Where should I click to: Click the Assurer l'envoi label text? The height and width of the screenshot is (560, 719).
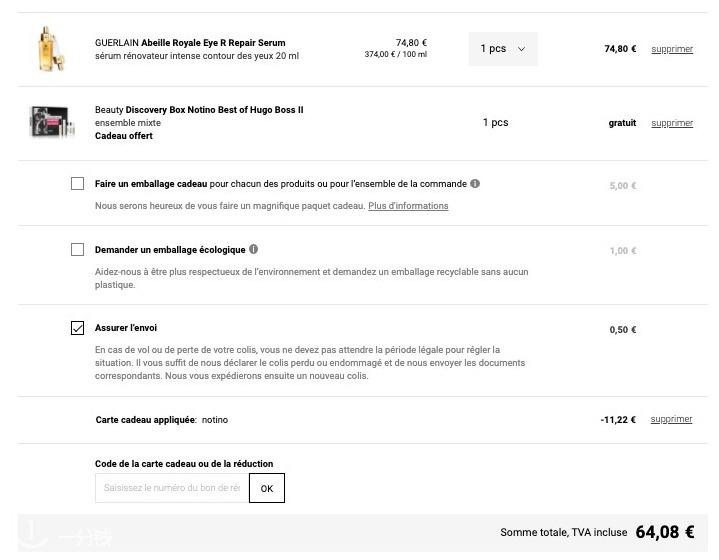coord(126,328)
